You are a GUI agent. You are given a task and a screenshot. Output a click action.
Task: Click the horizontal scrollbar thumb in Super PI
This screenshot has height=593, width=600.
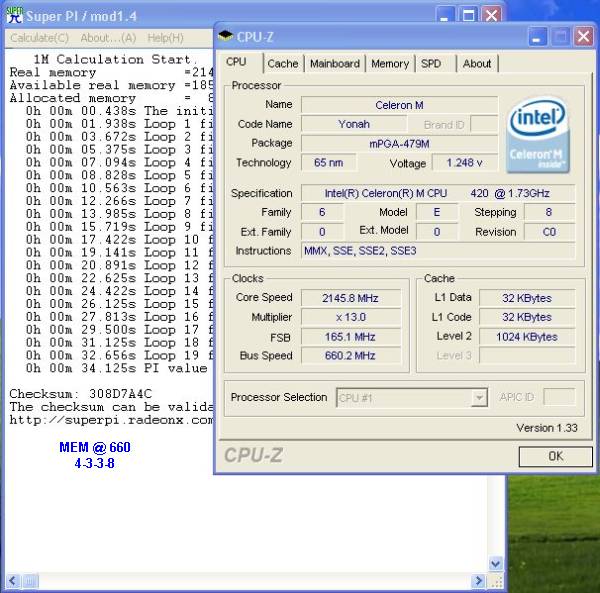(30, 581)
